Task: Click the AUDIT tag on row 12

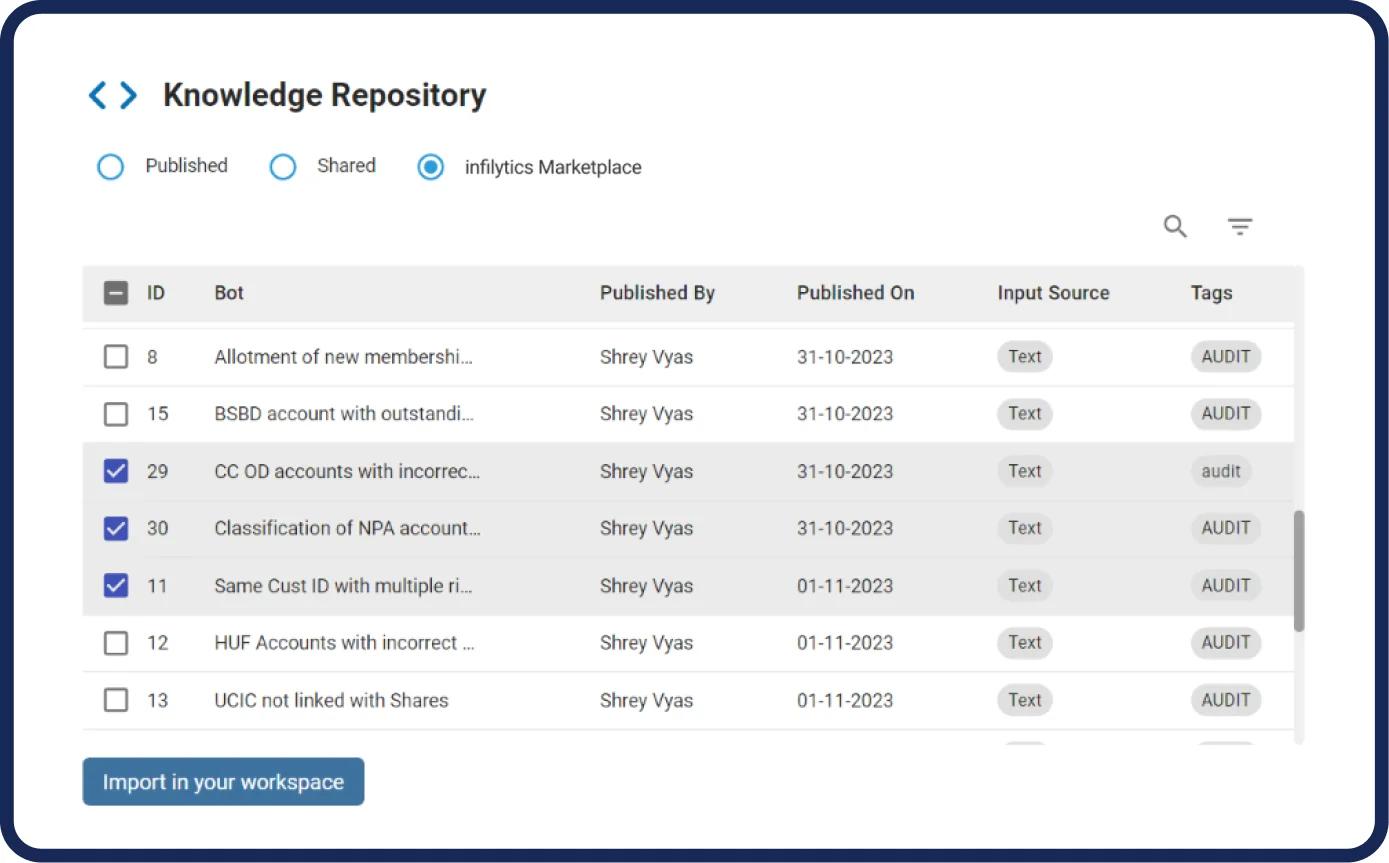Action: click(x=1226, y=643)
